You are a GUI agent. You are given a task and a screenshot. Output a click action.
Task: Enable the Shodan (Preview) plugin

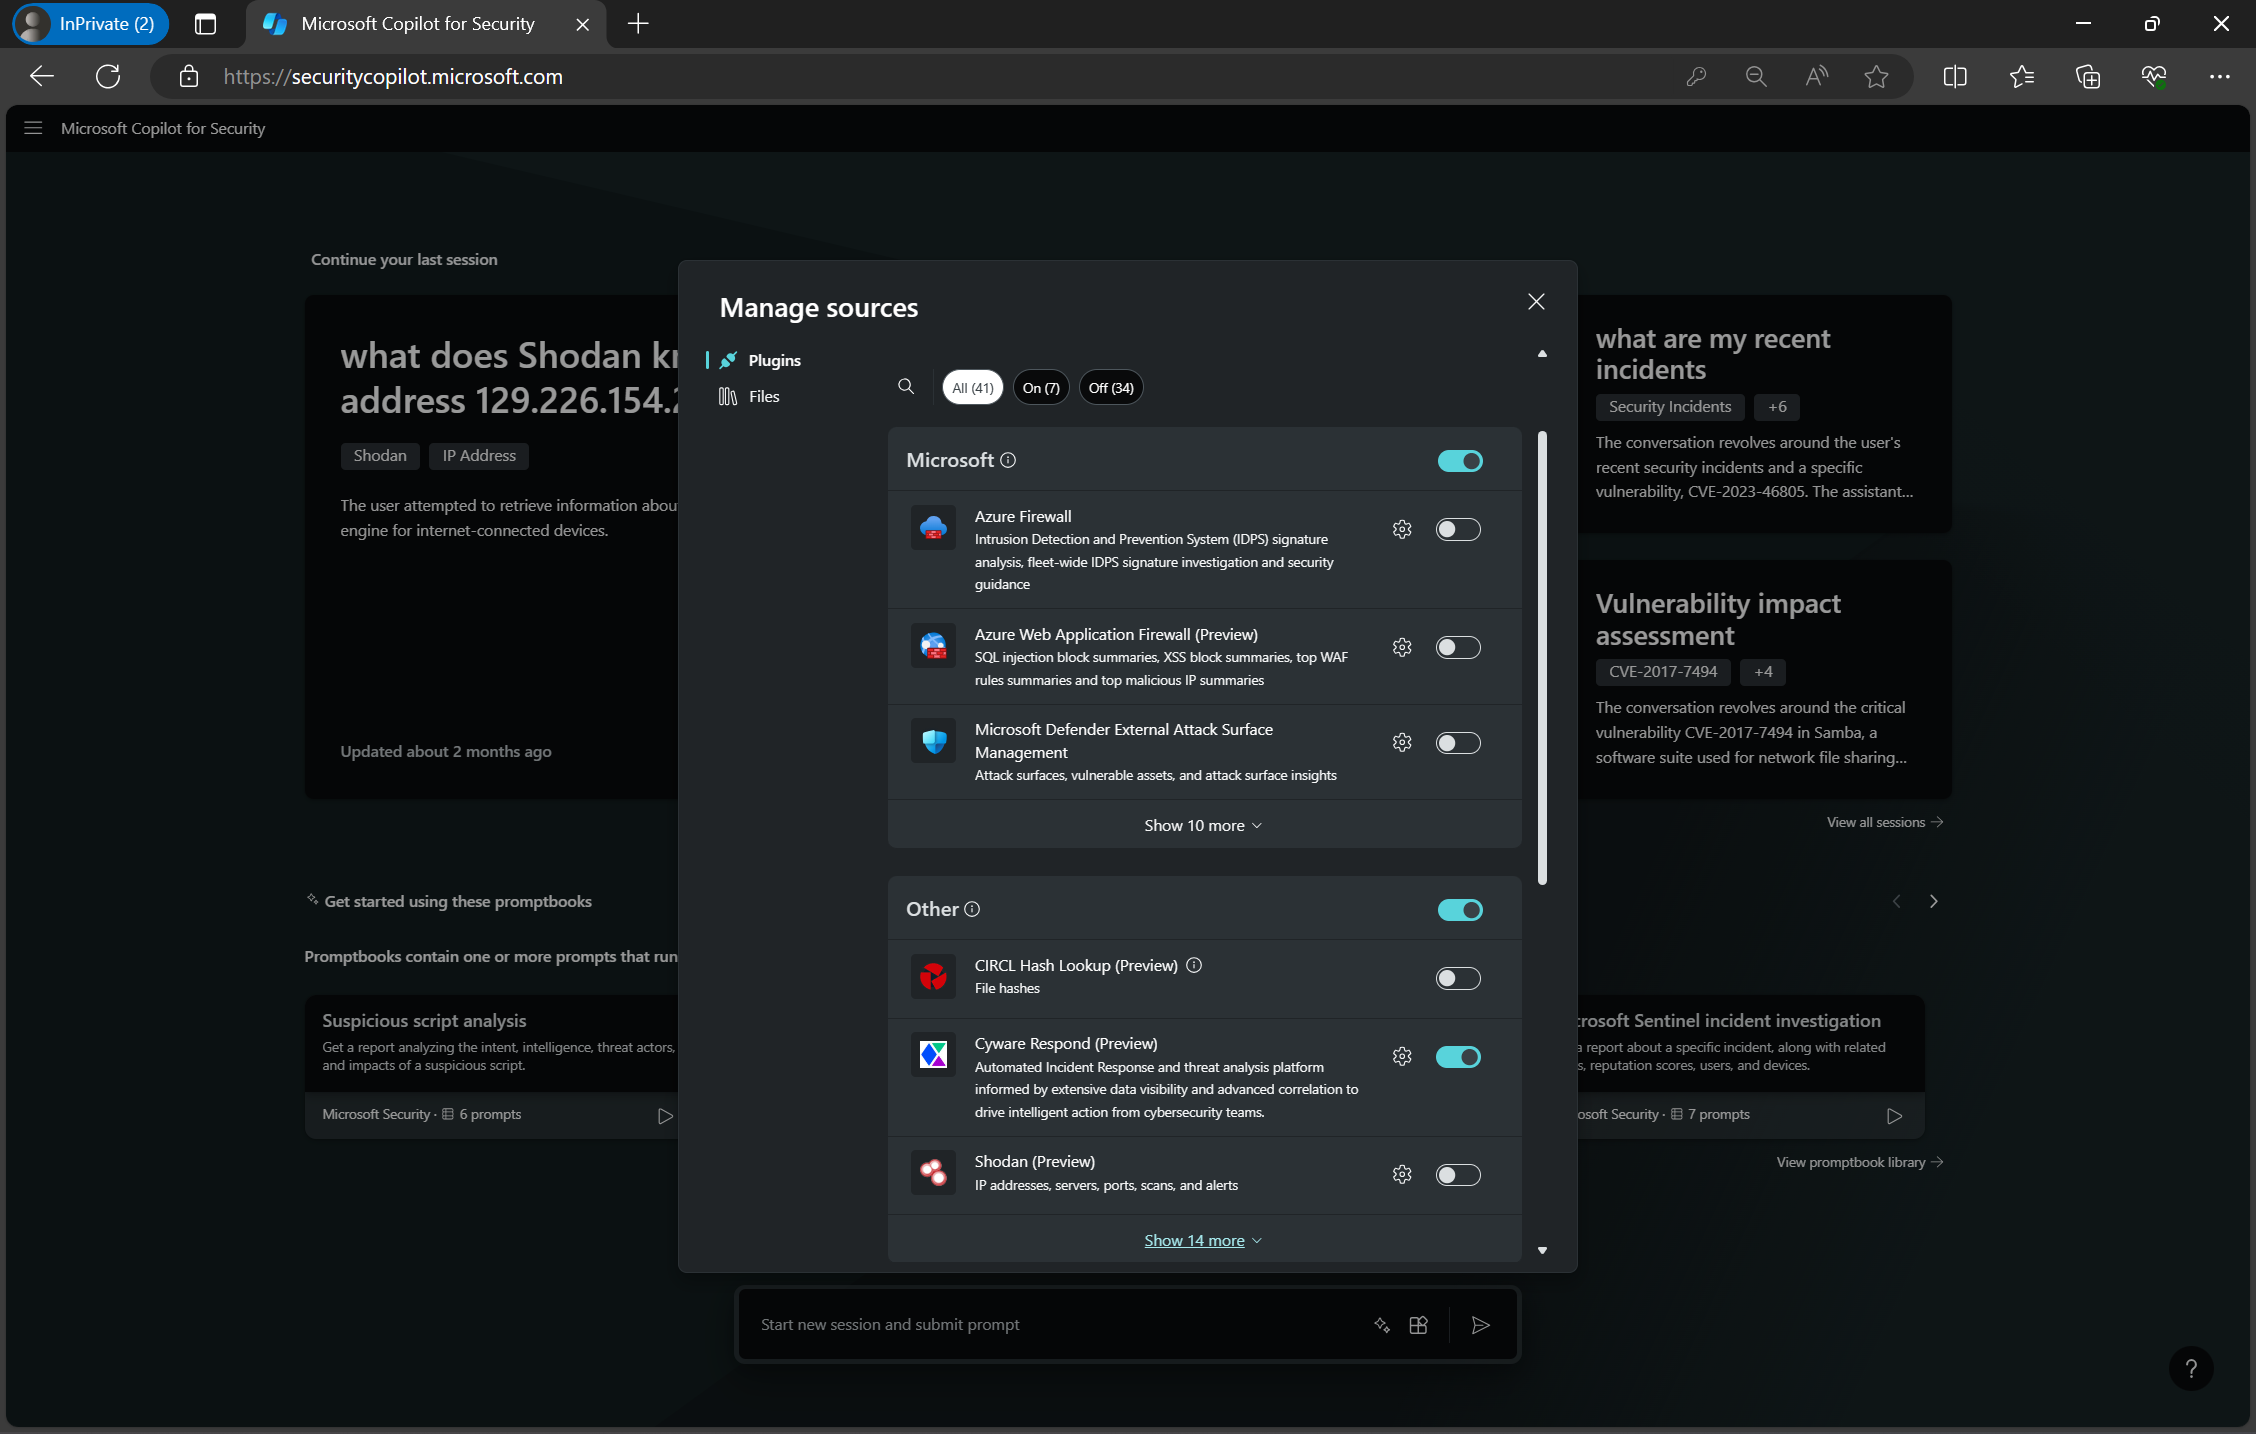1458,1175
